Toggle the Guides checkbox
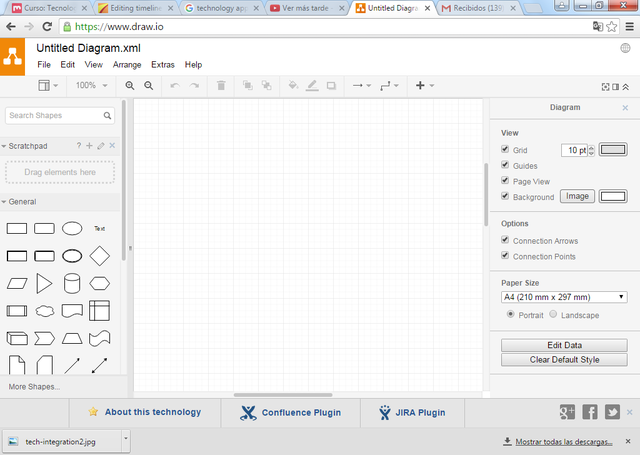The height and width of the screenshot is (455, 640). click(x=505, y=164)
